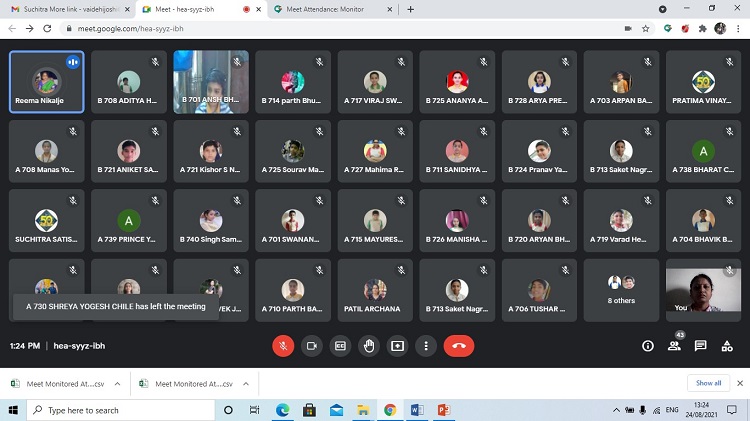Click the Windows taskbar search box

[120, 410]
